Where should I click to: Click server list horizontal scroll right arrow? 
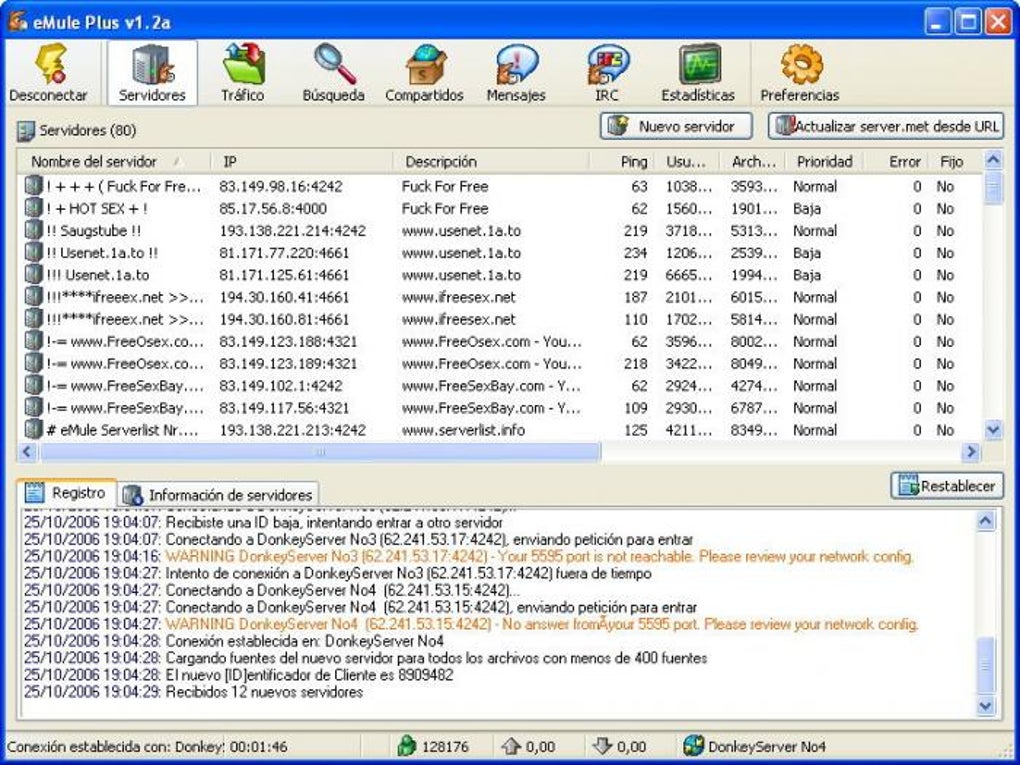(971, 451)
